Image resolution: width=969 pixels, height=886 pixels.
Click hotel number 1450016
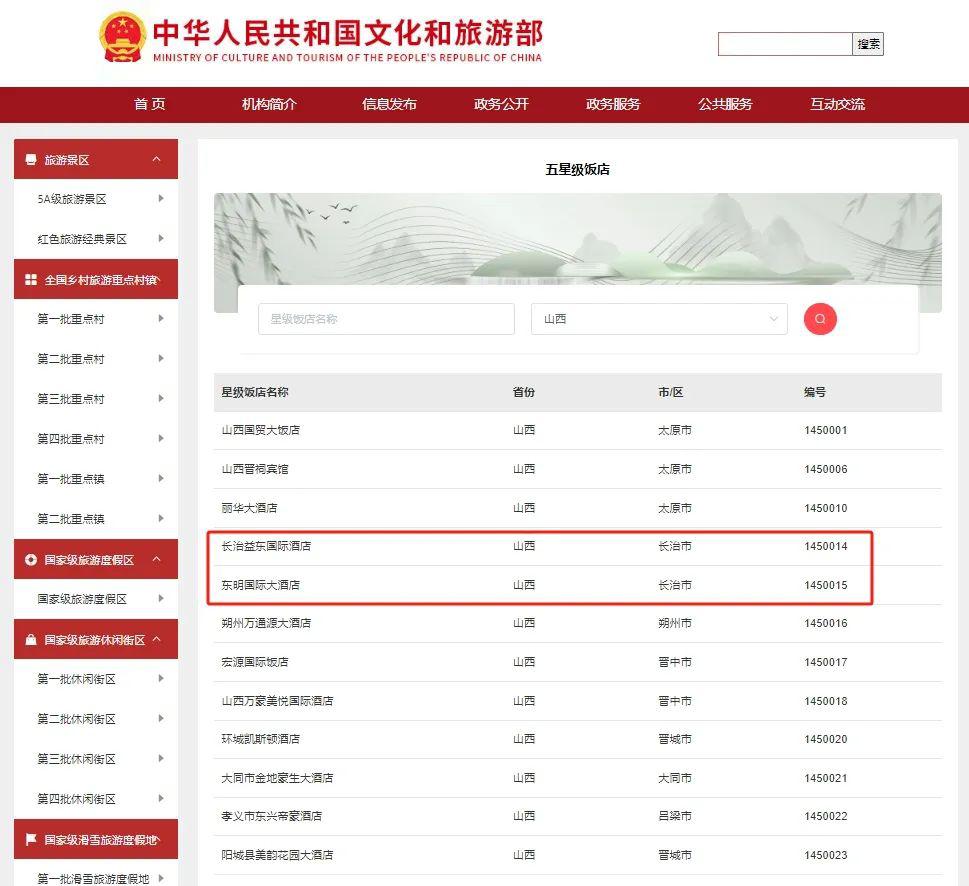[x=826, y=623]
